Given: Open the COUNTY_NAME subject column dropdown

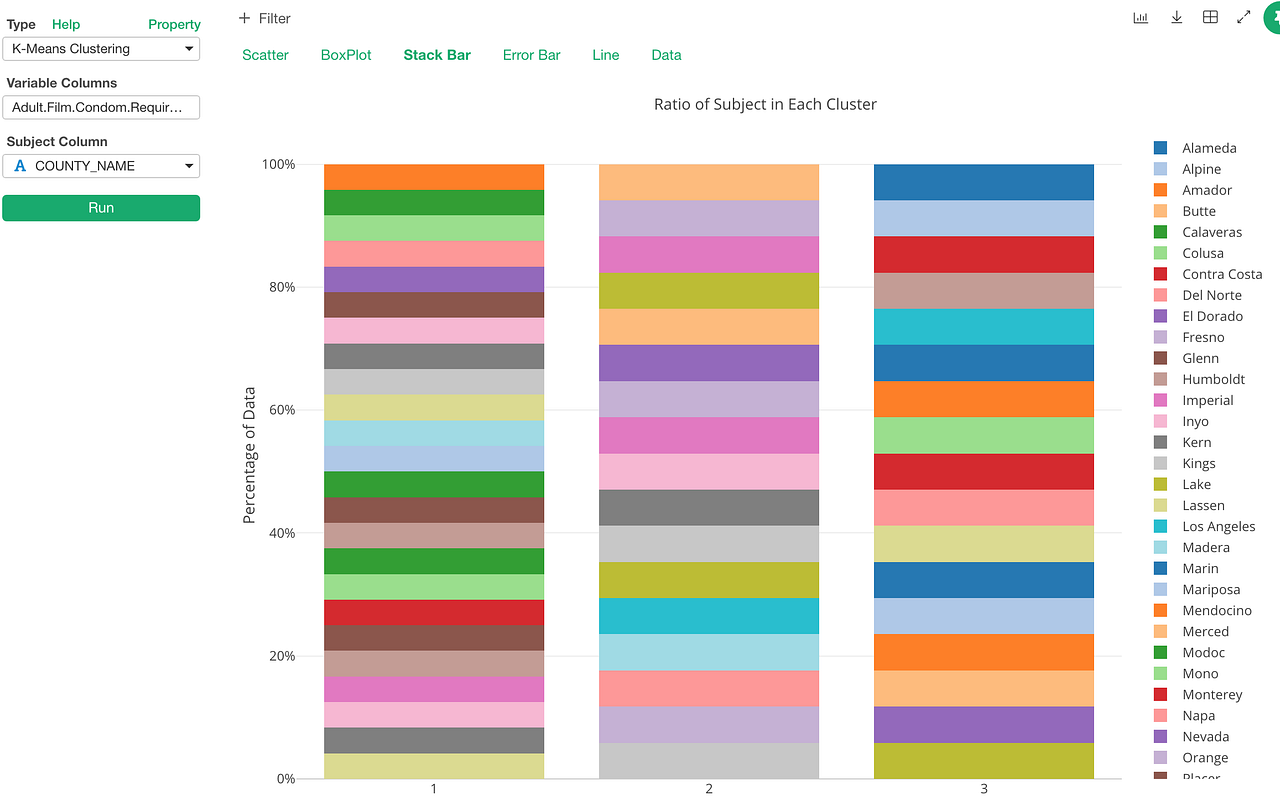Looking at the screenshot, I should tap(101, 165).
